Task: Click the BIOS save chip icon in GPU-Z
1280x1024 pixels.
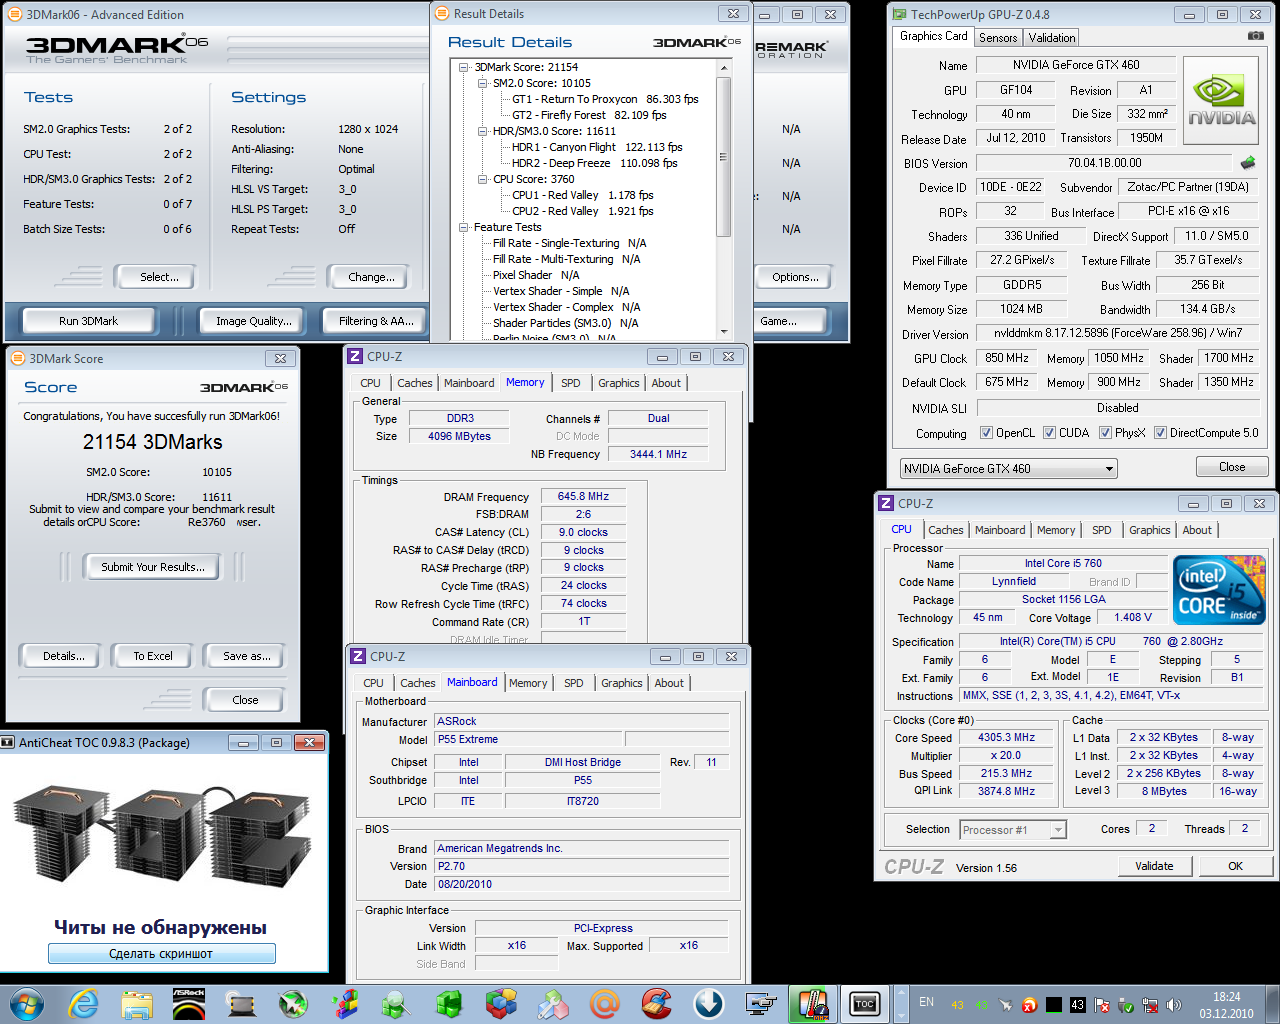Action: pyautogui.click(x=1248, y=162)
